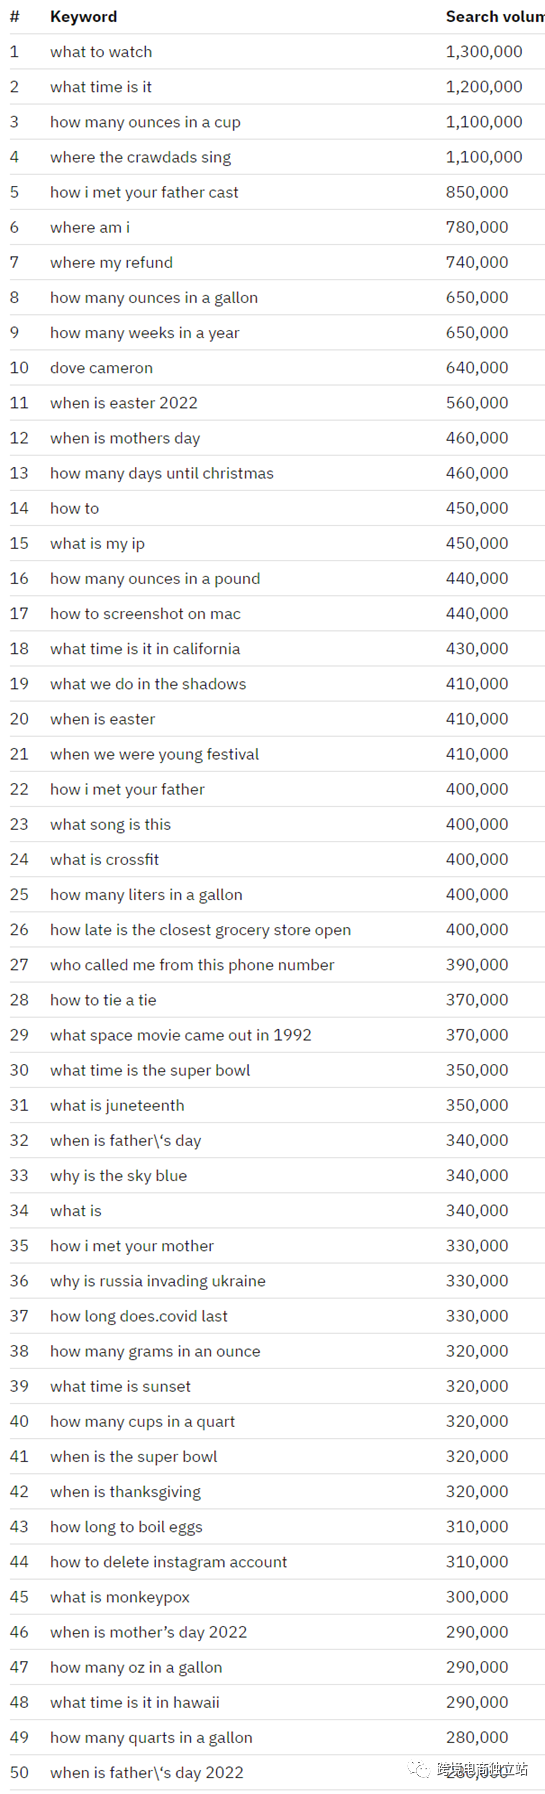545x1794 pixels.
Task: Click 'what we do in the shadows'
Action: coord(148,684)
